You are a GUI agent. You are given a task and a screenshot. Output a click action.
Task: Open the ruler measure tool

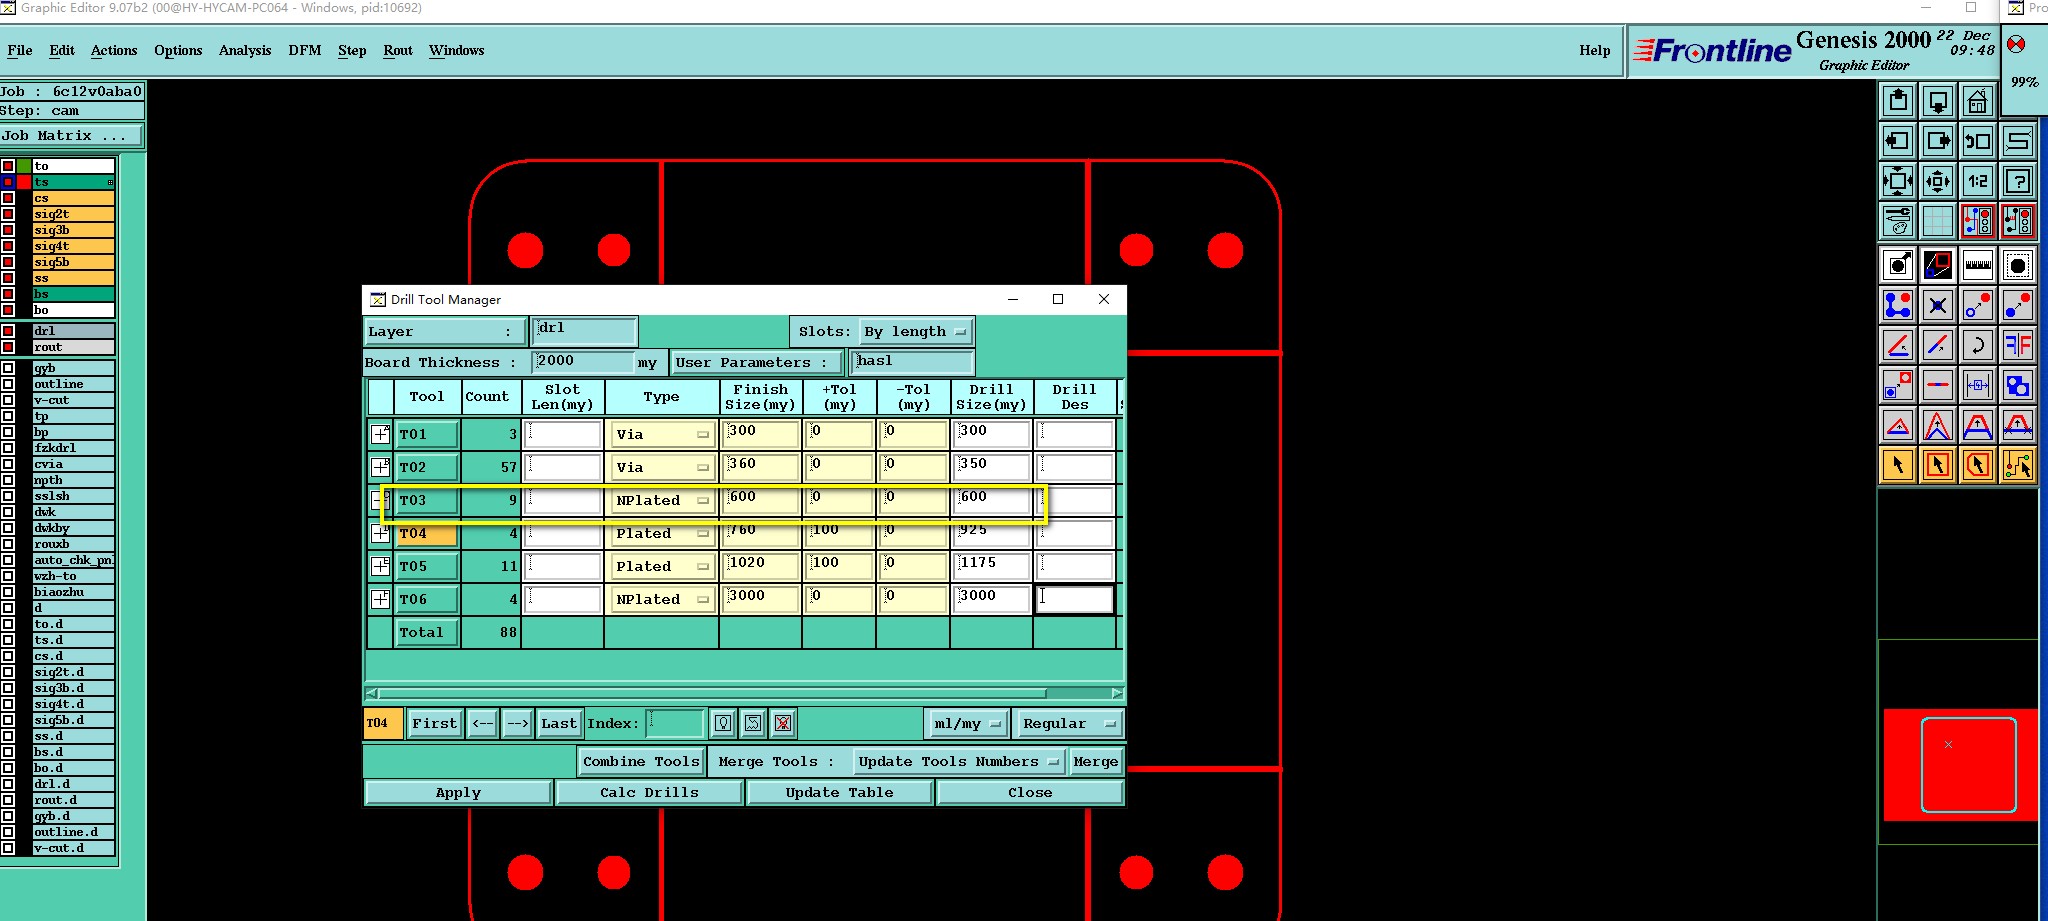coord(1977,265)
